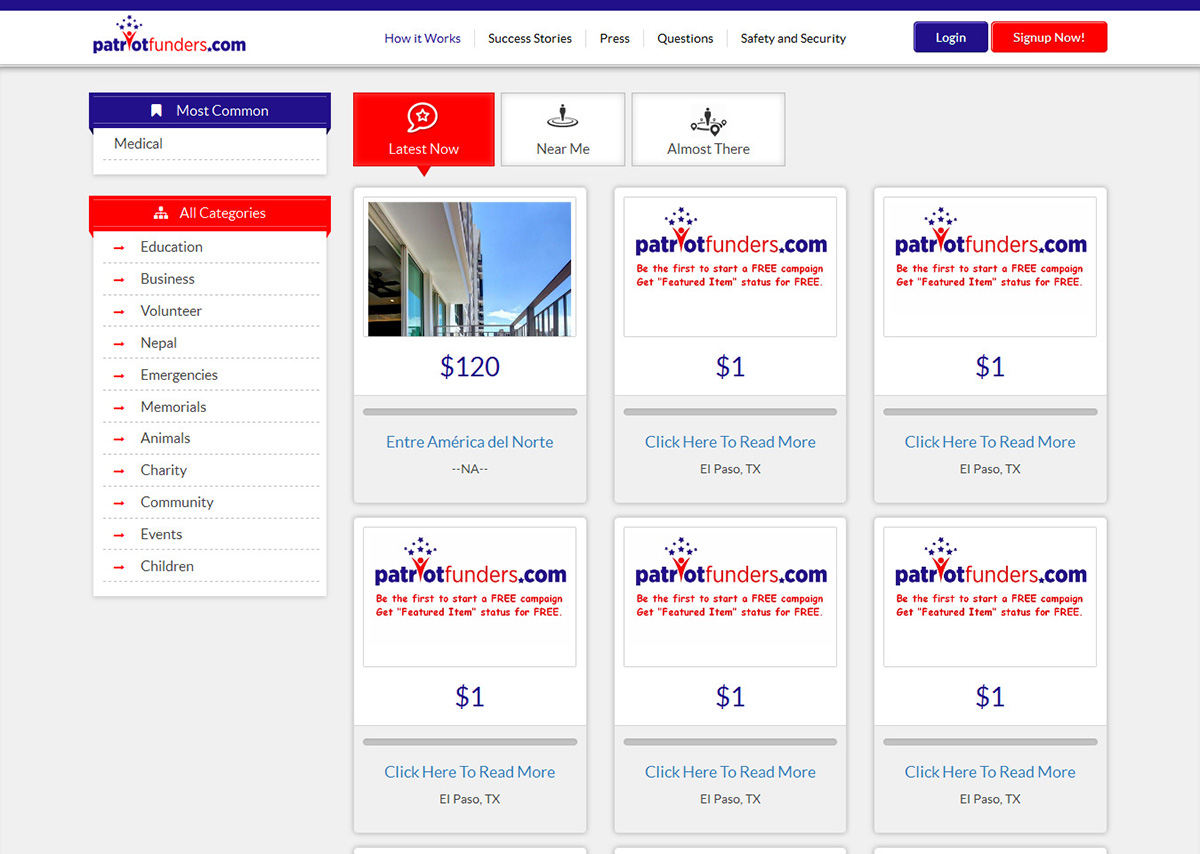Open the Entre América del Norte campaign
The width and height of the screenshot is (1200, 854).
pyautogui.click(x=470, y=442)
